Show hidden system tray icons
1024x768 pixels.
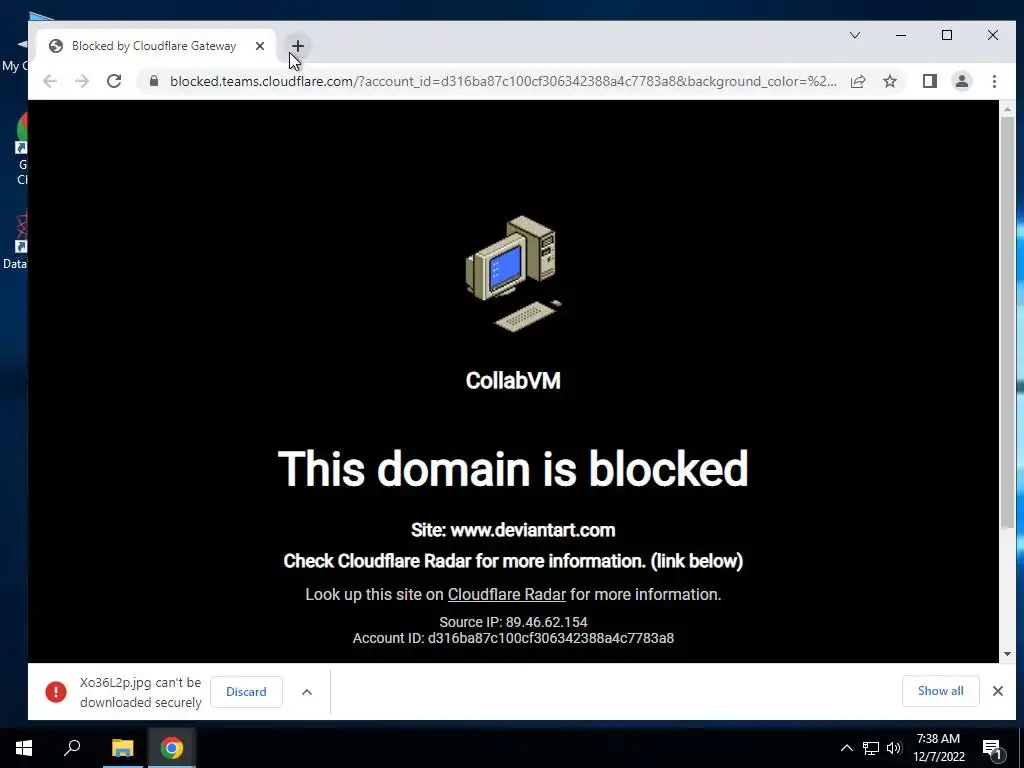point(846,748)
